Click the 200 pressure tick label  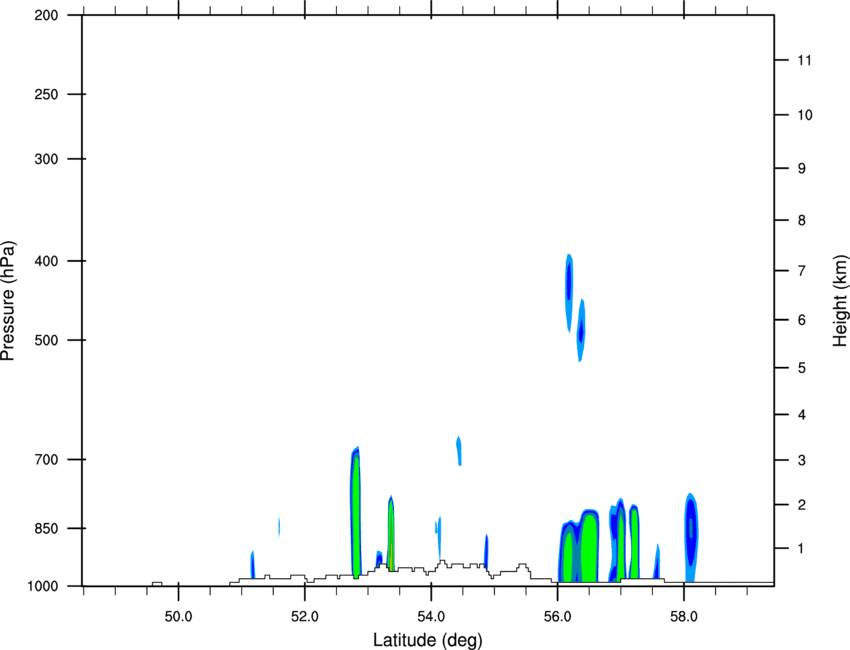(46, 15)
